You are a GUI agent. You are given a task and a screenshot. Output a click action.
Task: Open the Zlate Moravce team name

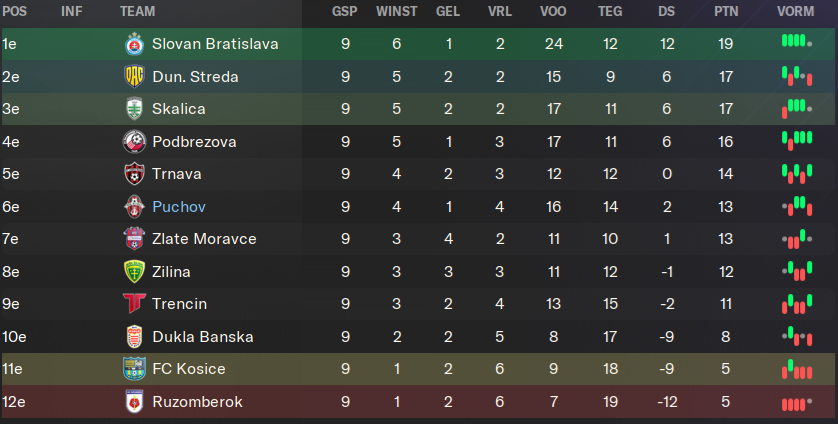pyautogui.click(x=204, y=239)
